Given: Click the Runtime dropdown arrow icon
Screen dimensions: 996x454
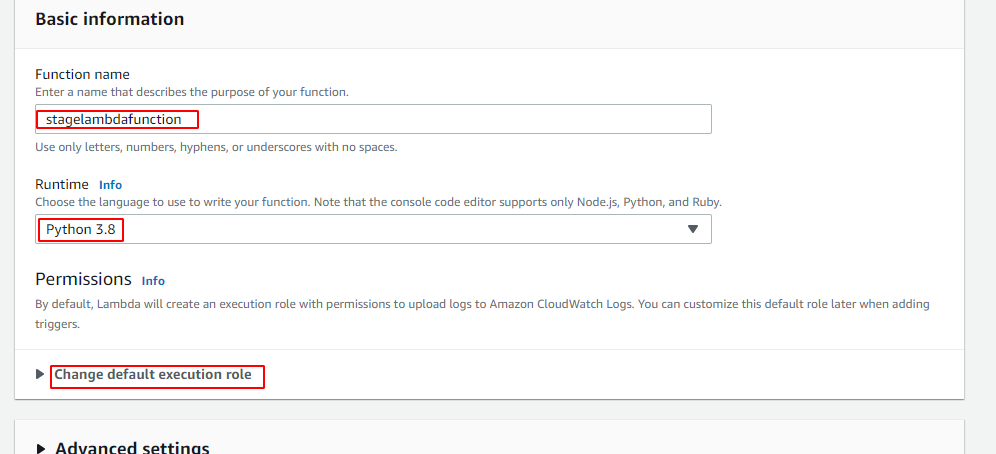Looking at the screenshot, I should click(693, 229).
